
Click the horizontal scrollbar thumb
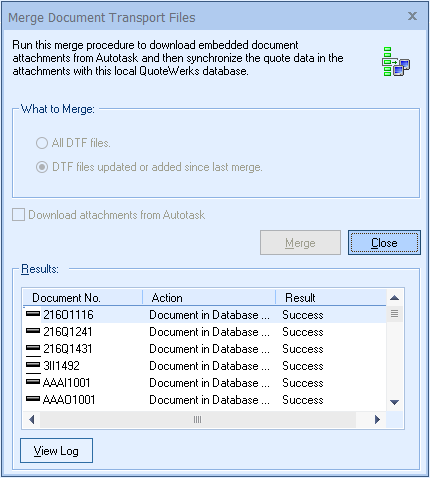click(198, 419)
